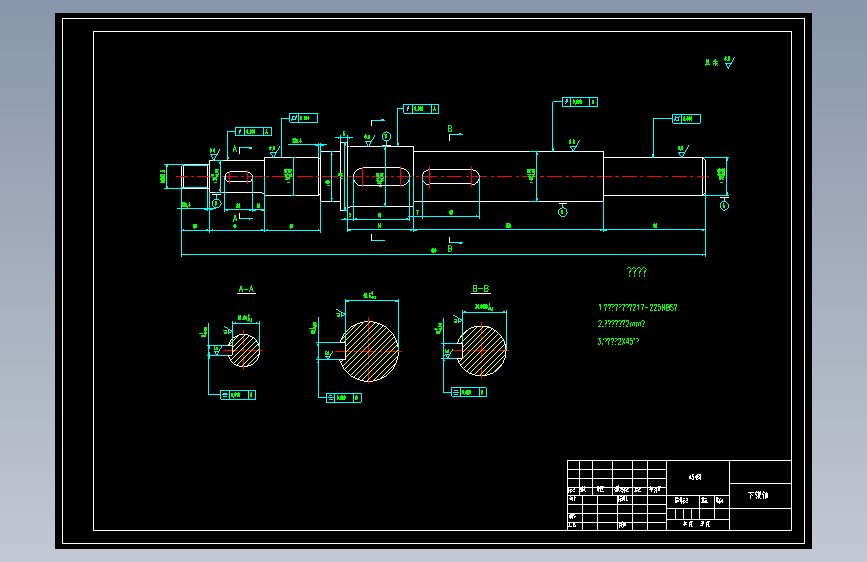Select the keyway slot right of the collar

pos(451,177)
